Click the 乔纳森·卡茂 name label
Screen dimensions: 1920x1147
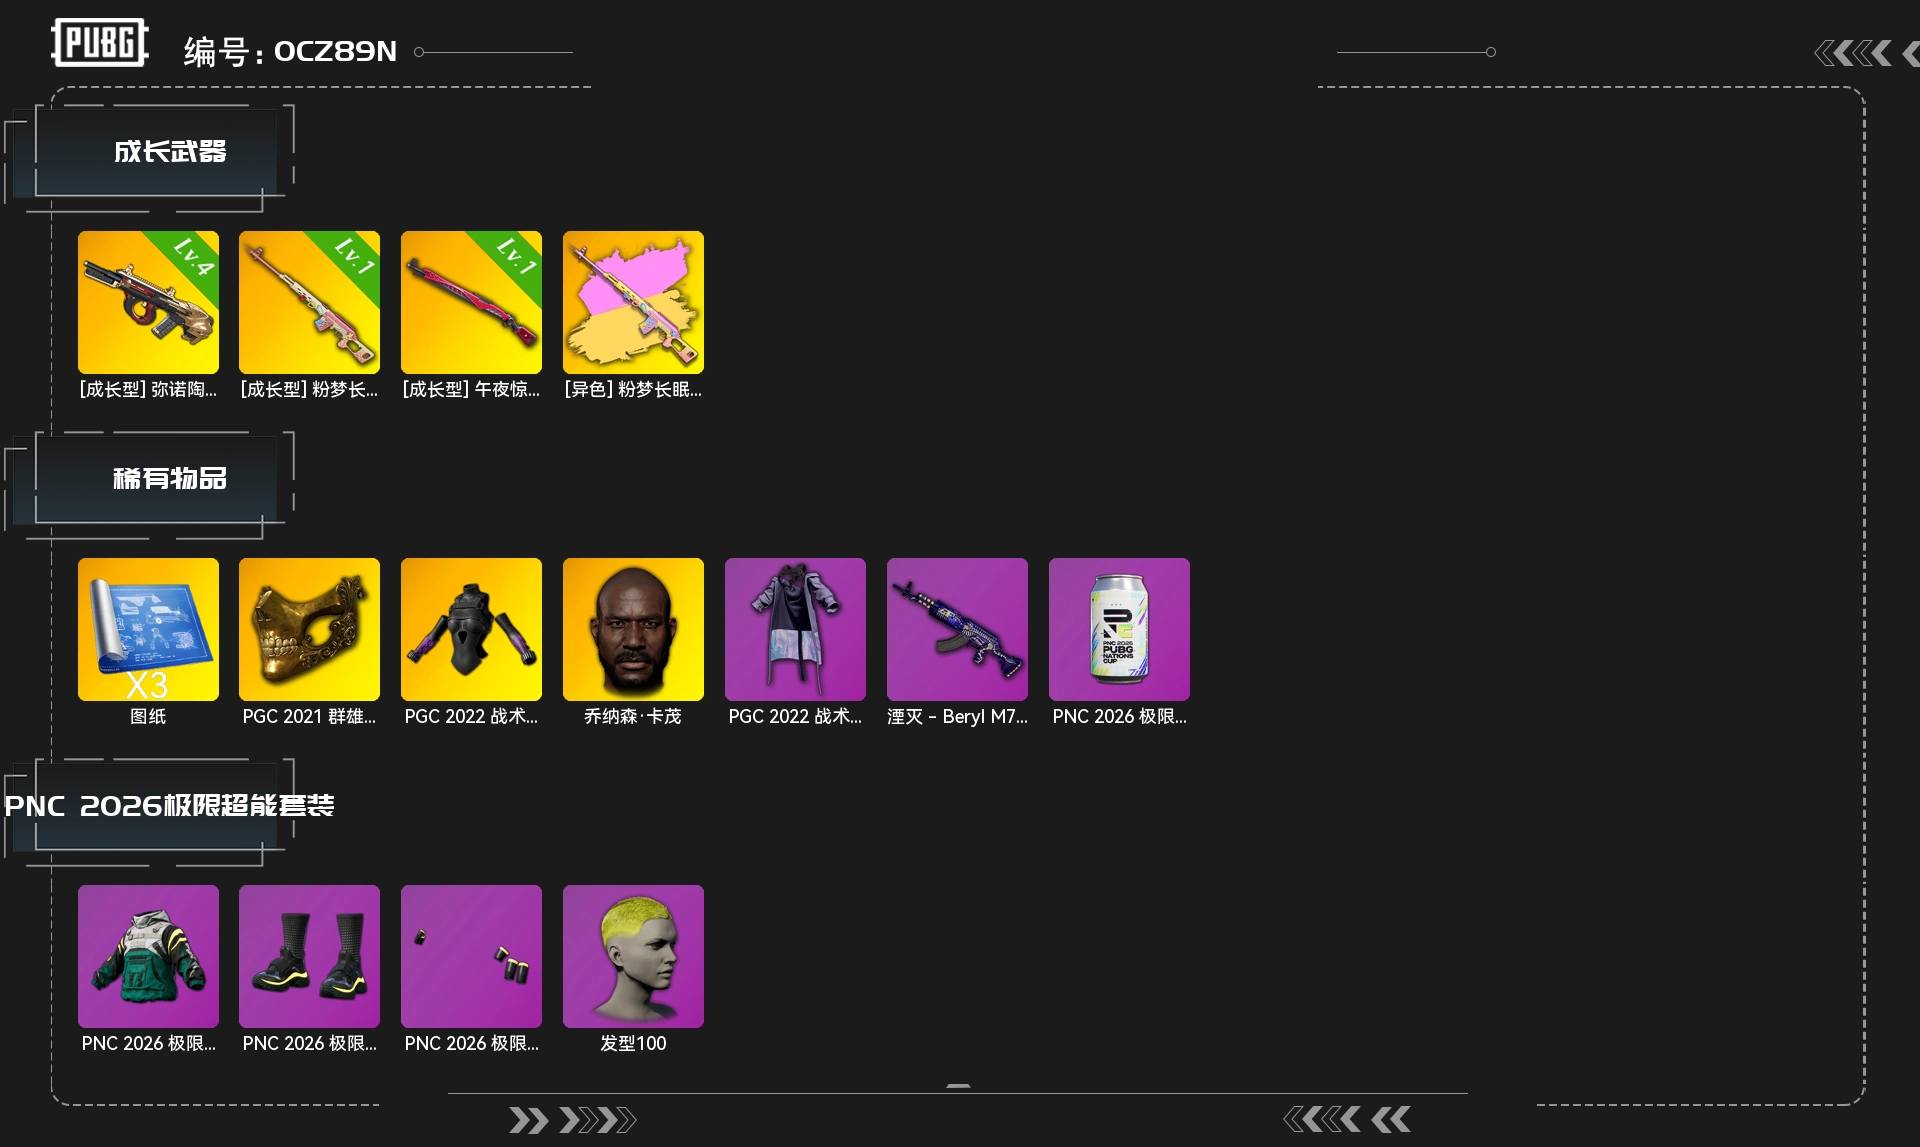point(633,716)
